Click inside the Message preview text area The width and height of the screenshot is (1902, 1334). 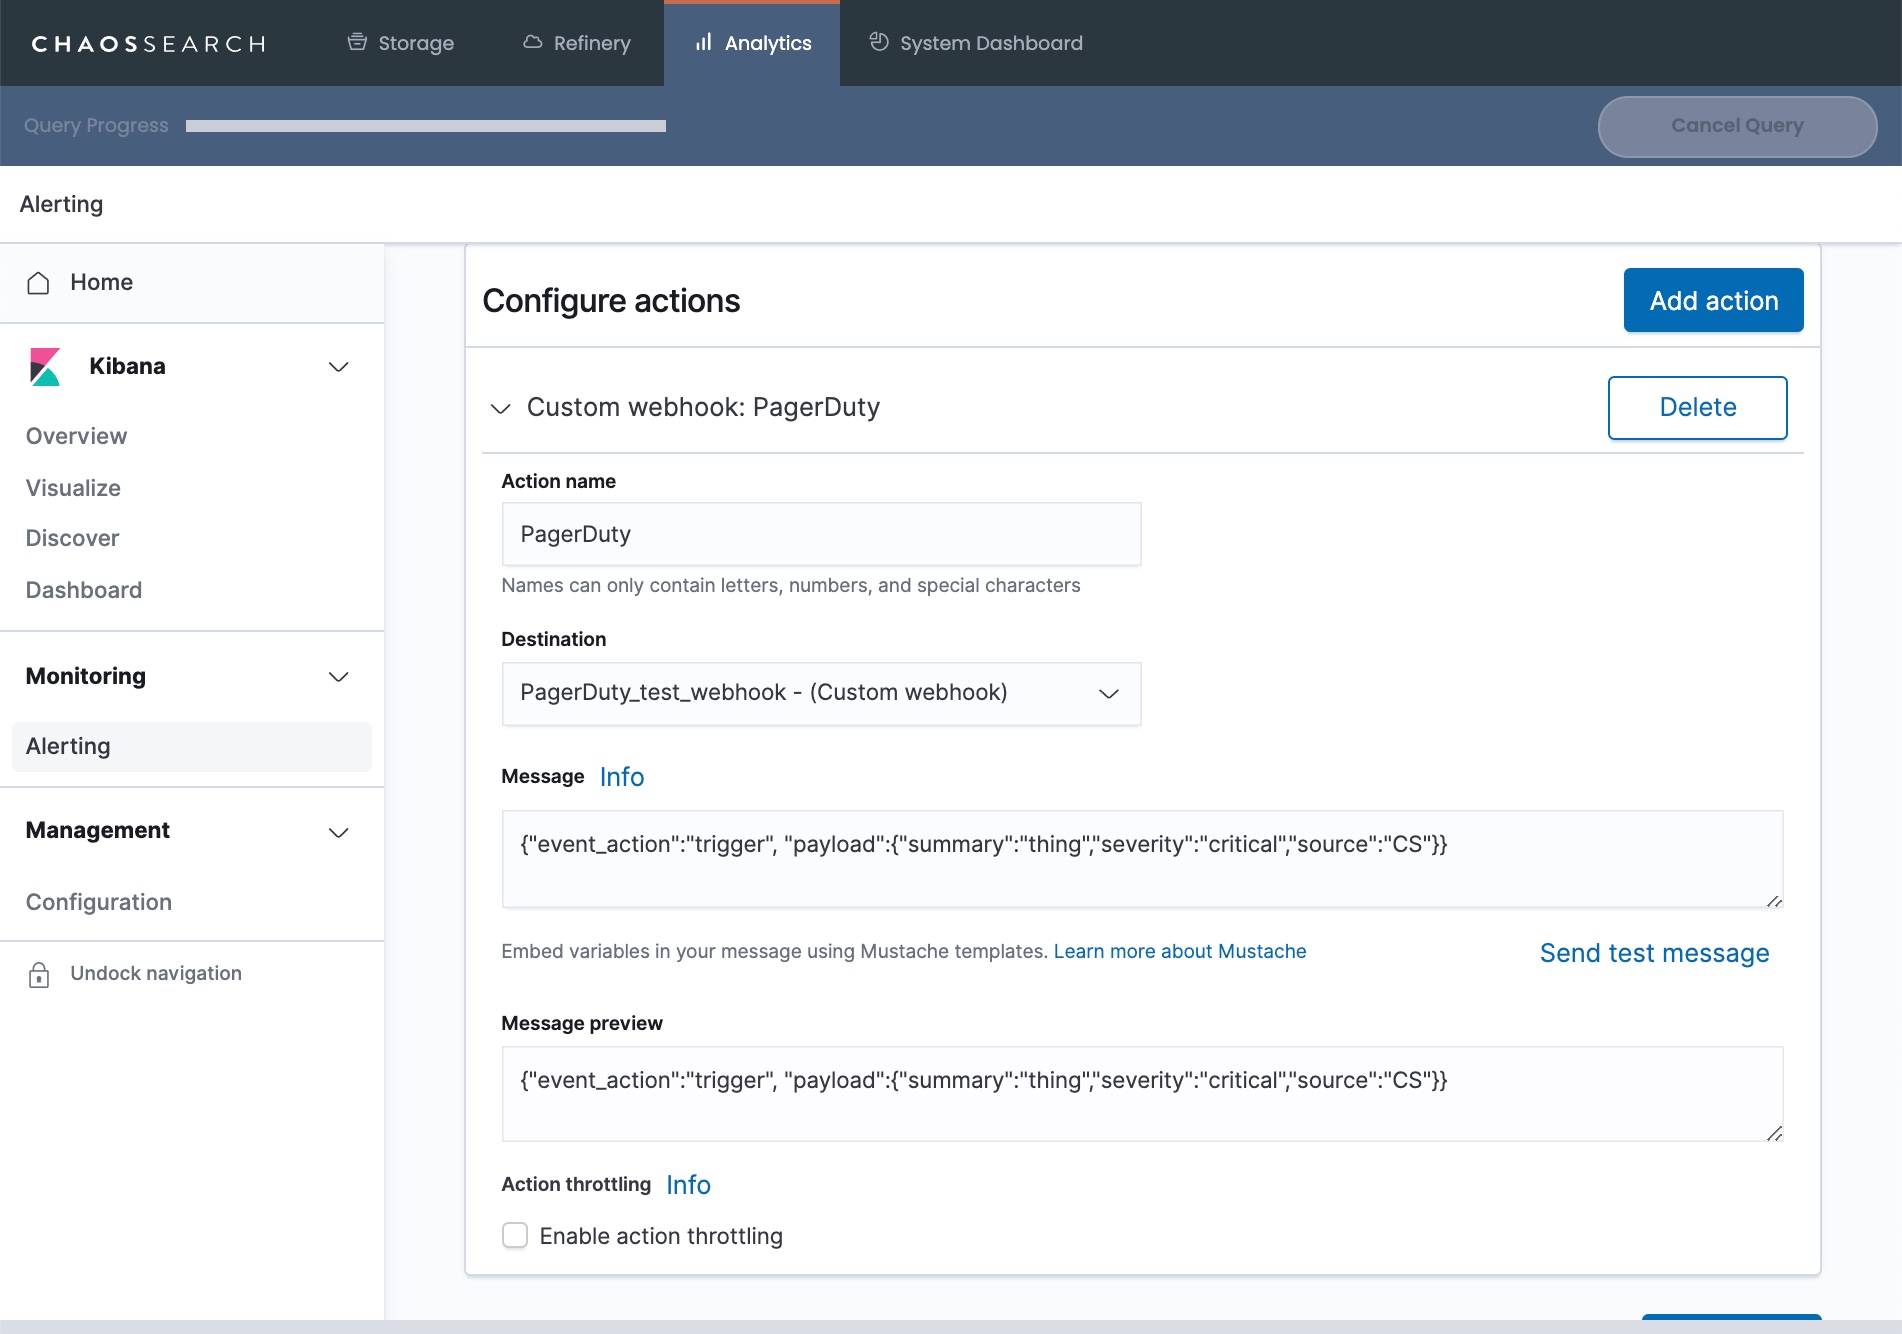1142,1094
